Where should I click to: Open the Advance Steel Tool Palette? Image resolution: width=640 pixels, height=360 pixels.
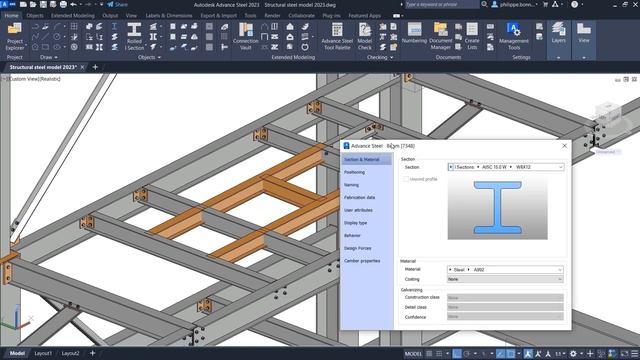[337, 36]
